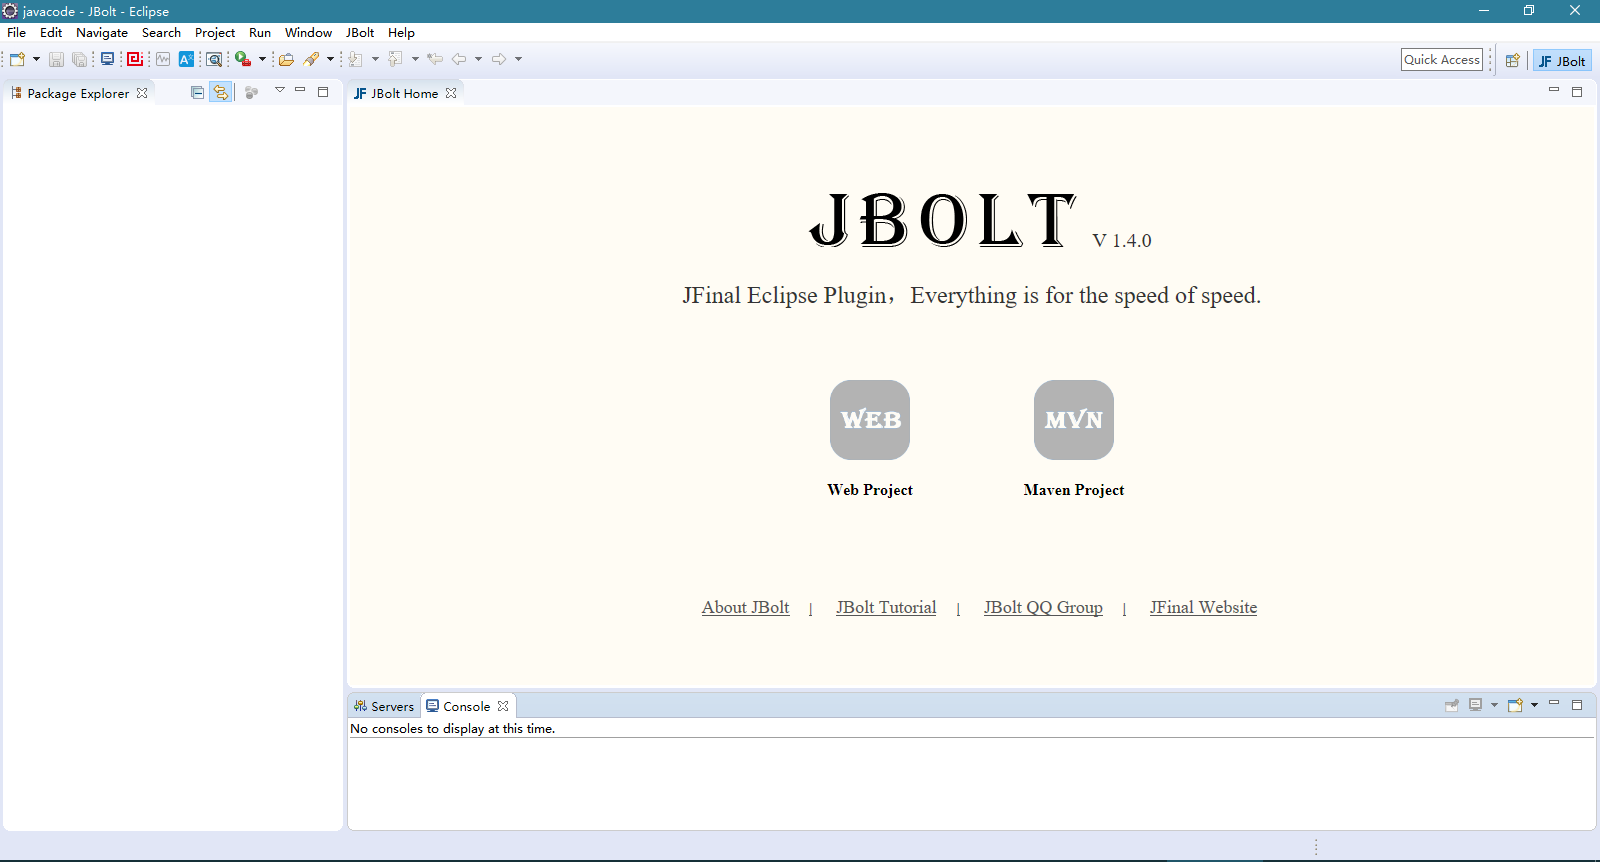Close the Console view
Image resolution: width=1600 pixels, height=862 pixels.
[x=503, y=706]
